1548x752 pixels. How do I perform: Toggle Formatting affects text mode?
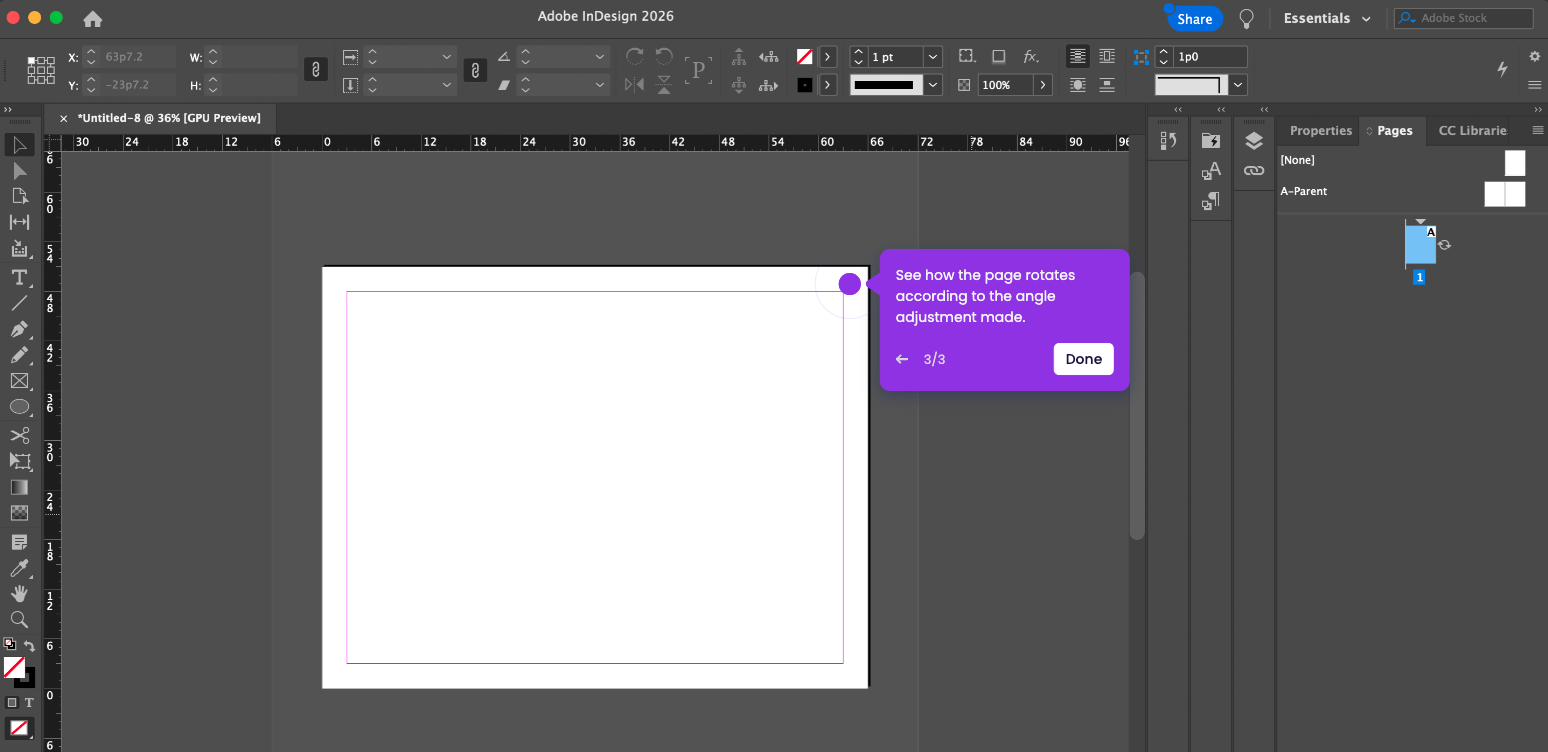click(29, 703)
